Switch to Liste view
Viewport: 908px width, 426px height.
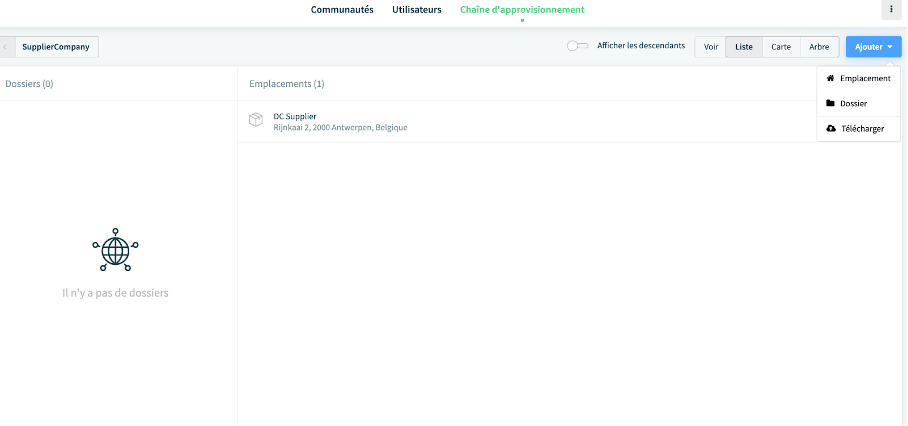[744, 47]
